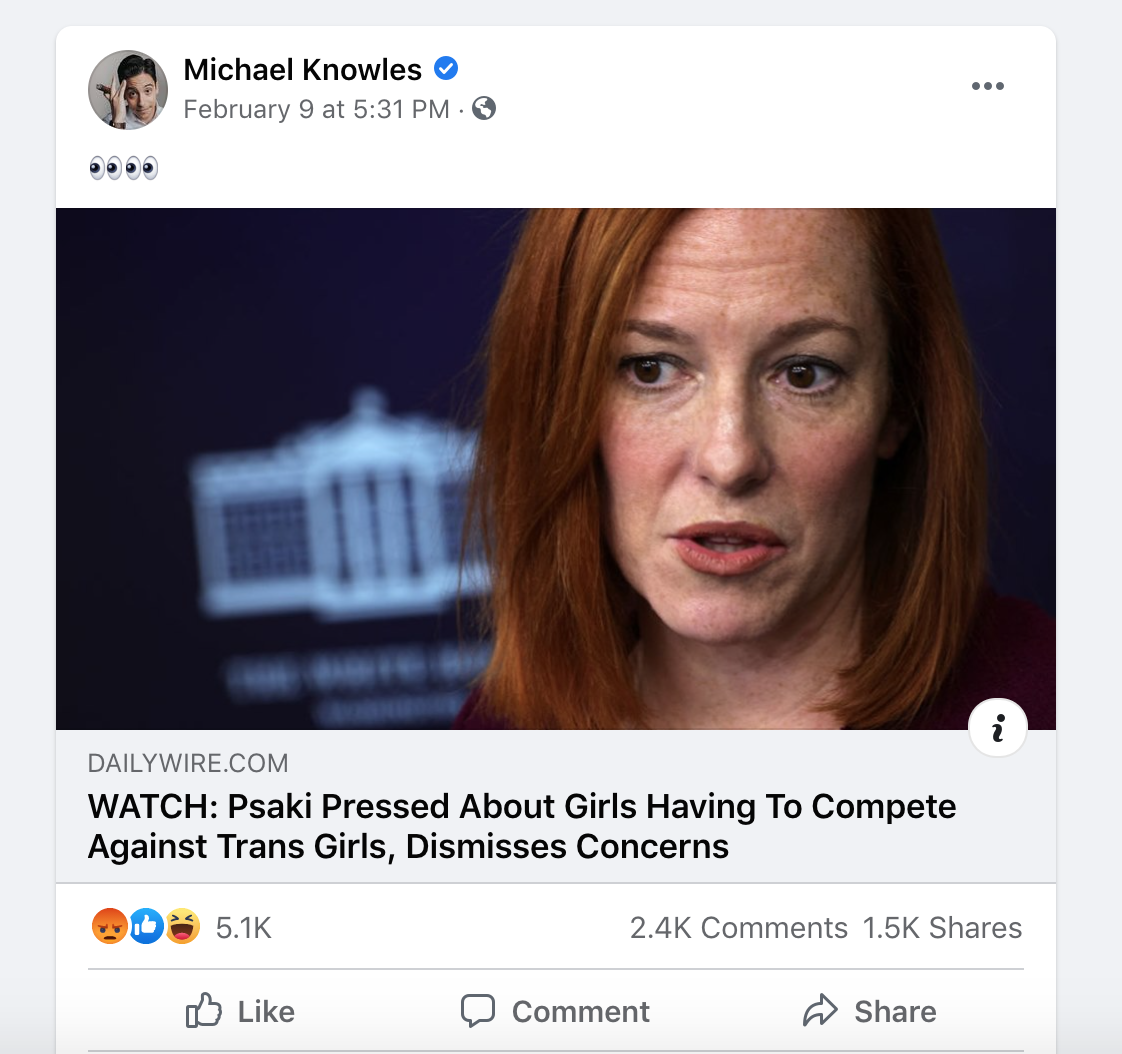Viewport: 1122px width, 1054px height.
Task: Click the Share arrow icon
Action: [x=822, y=1011]
